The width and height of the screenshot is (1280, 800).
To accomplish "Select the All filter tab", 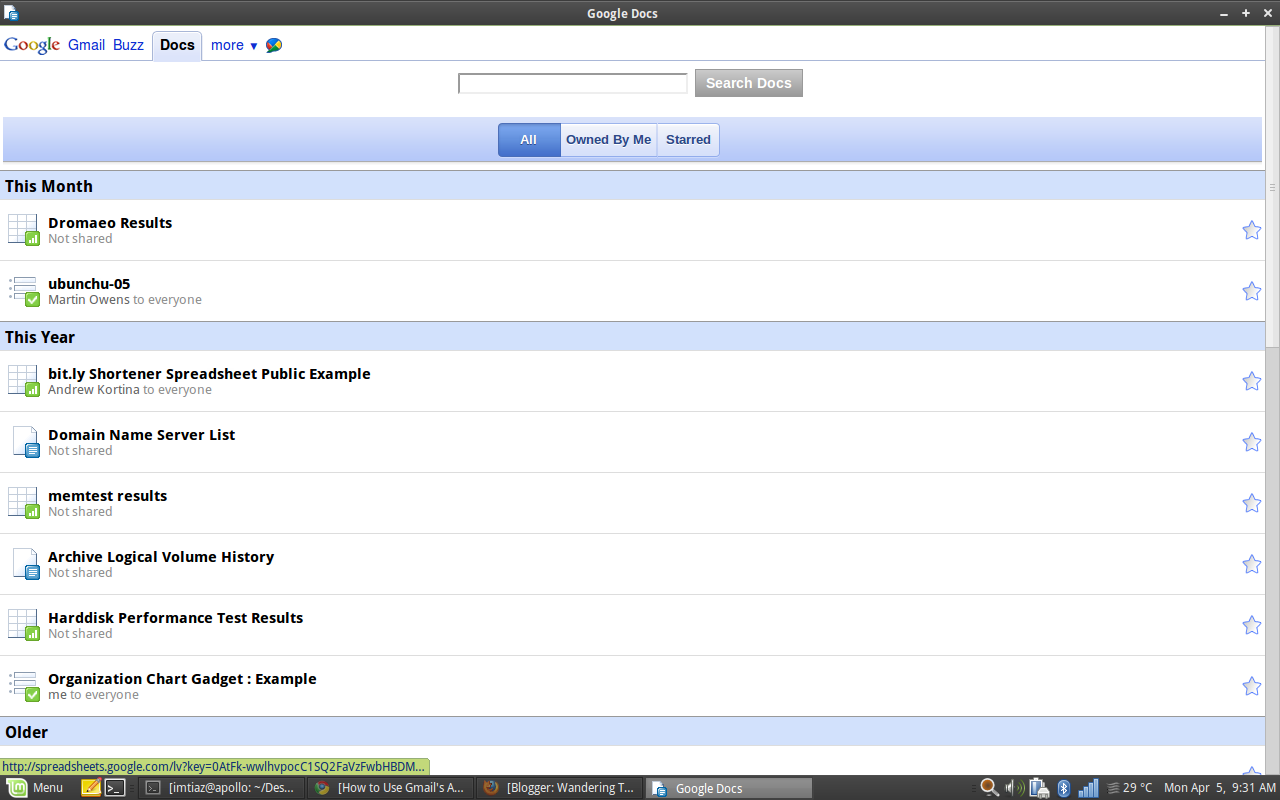I will pyautogui.click(x=529, y=140).
